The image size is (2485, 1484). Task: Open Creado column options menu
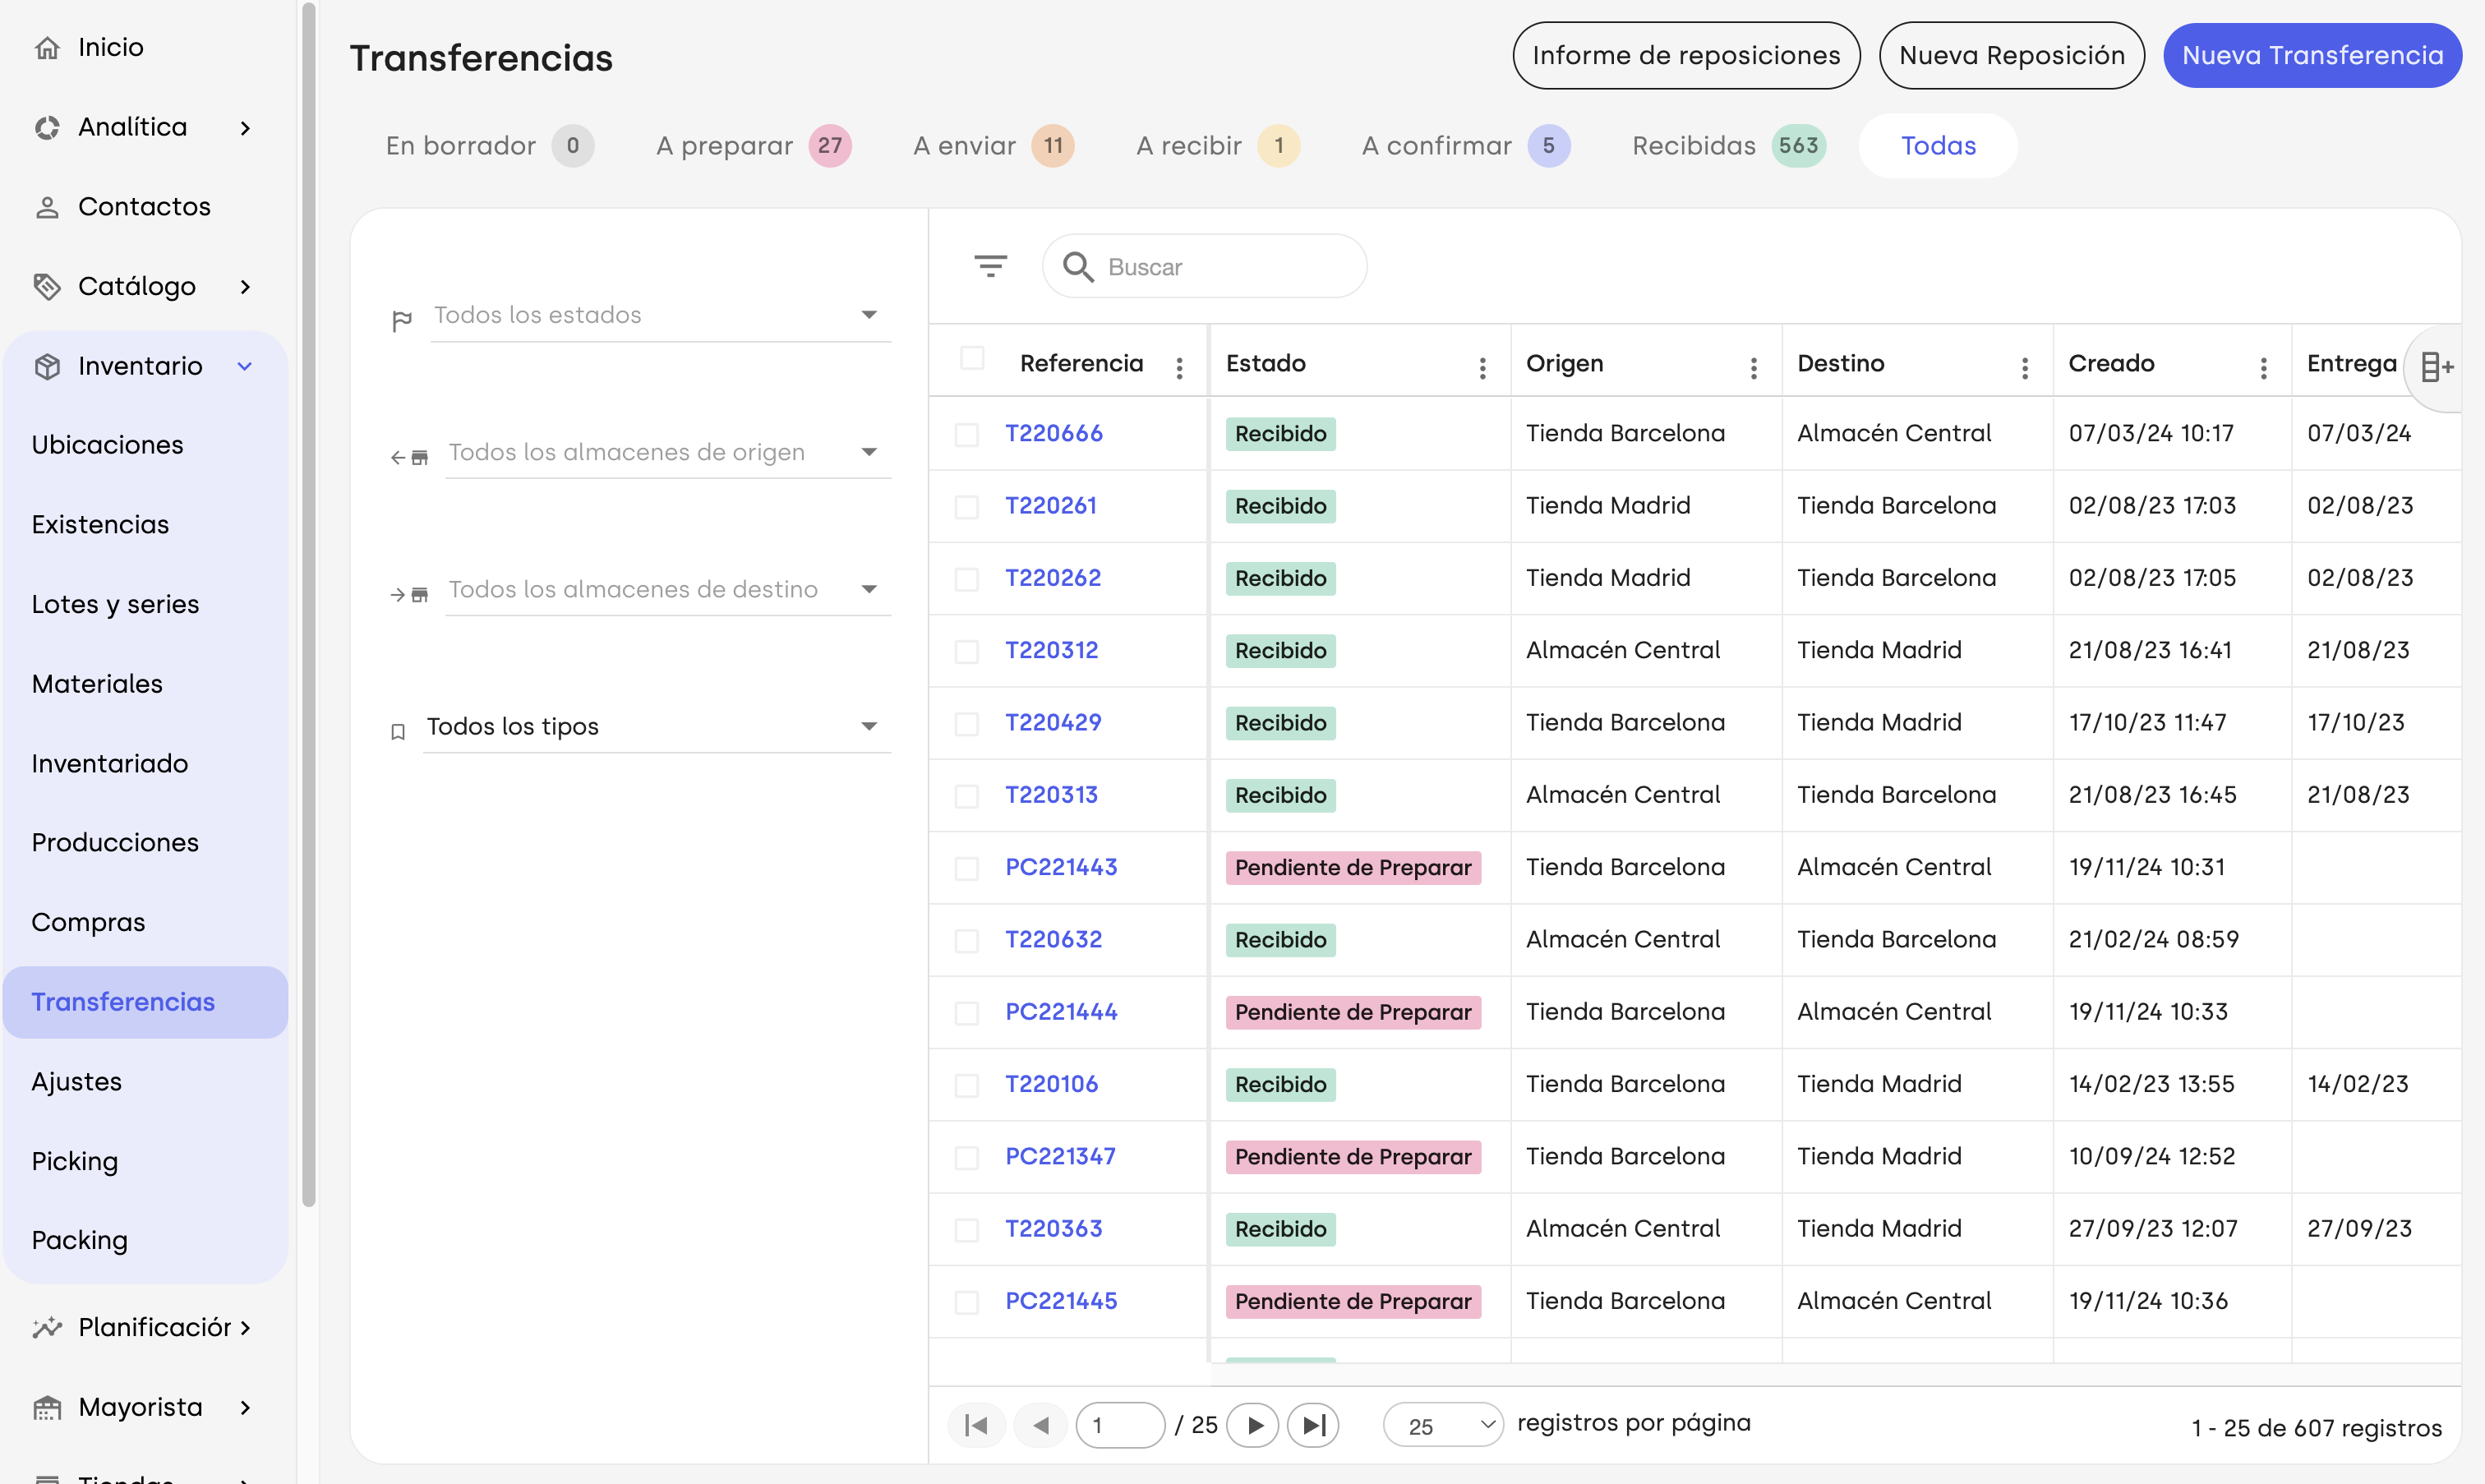click(x=2263, y=368)
